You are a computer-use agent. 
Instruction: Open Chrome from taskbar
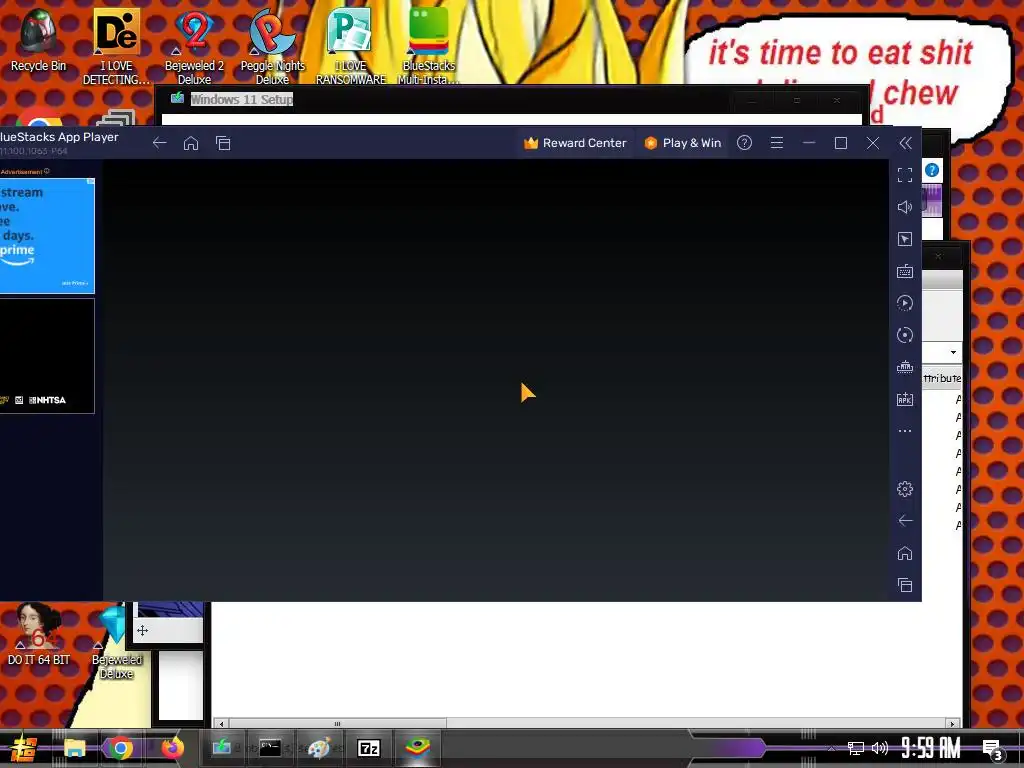click(120, 748)
